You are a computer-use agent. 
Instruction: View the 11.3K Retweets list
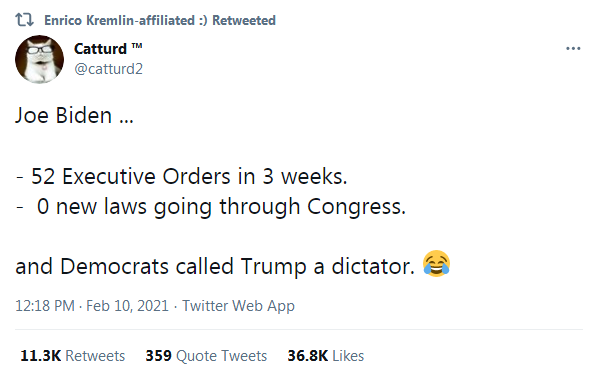(72, 356)
